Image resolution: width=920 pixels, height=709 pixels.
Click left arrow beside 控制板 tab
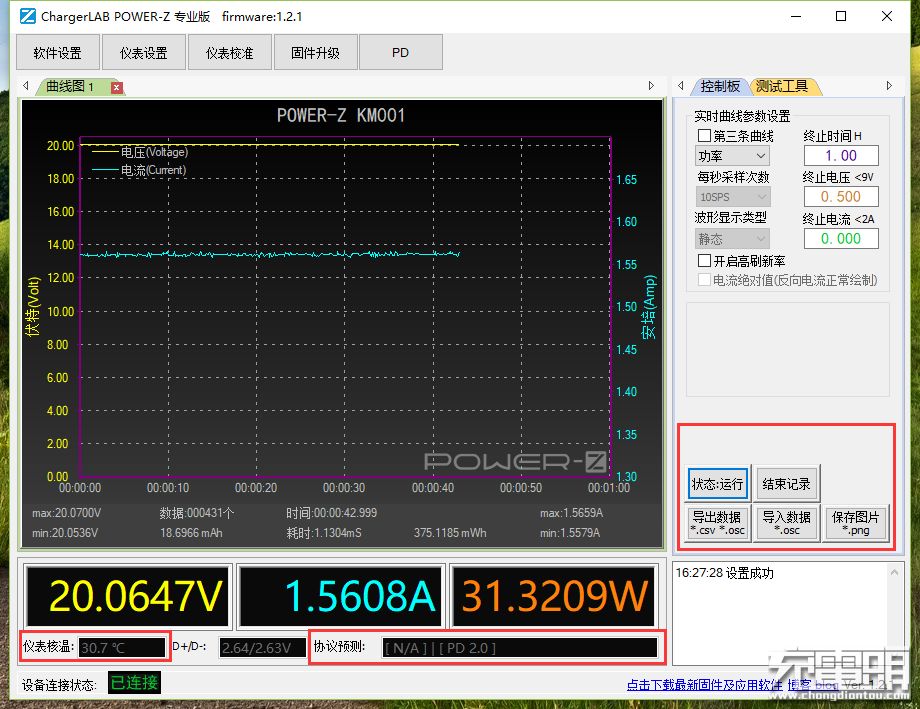click(x=681, y=86)
